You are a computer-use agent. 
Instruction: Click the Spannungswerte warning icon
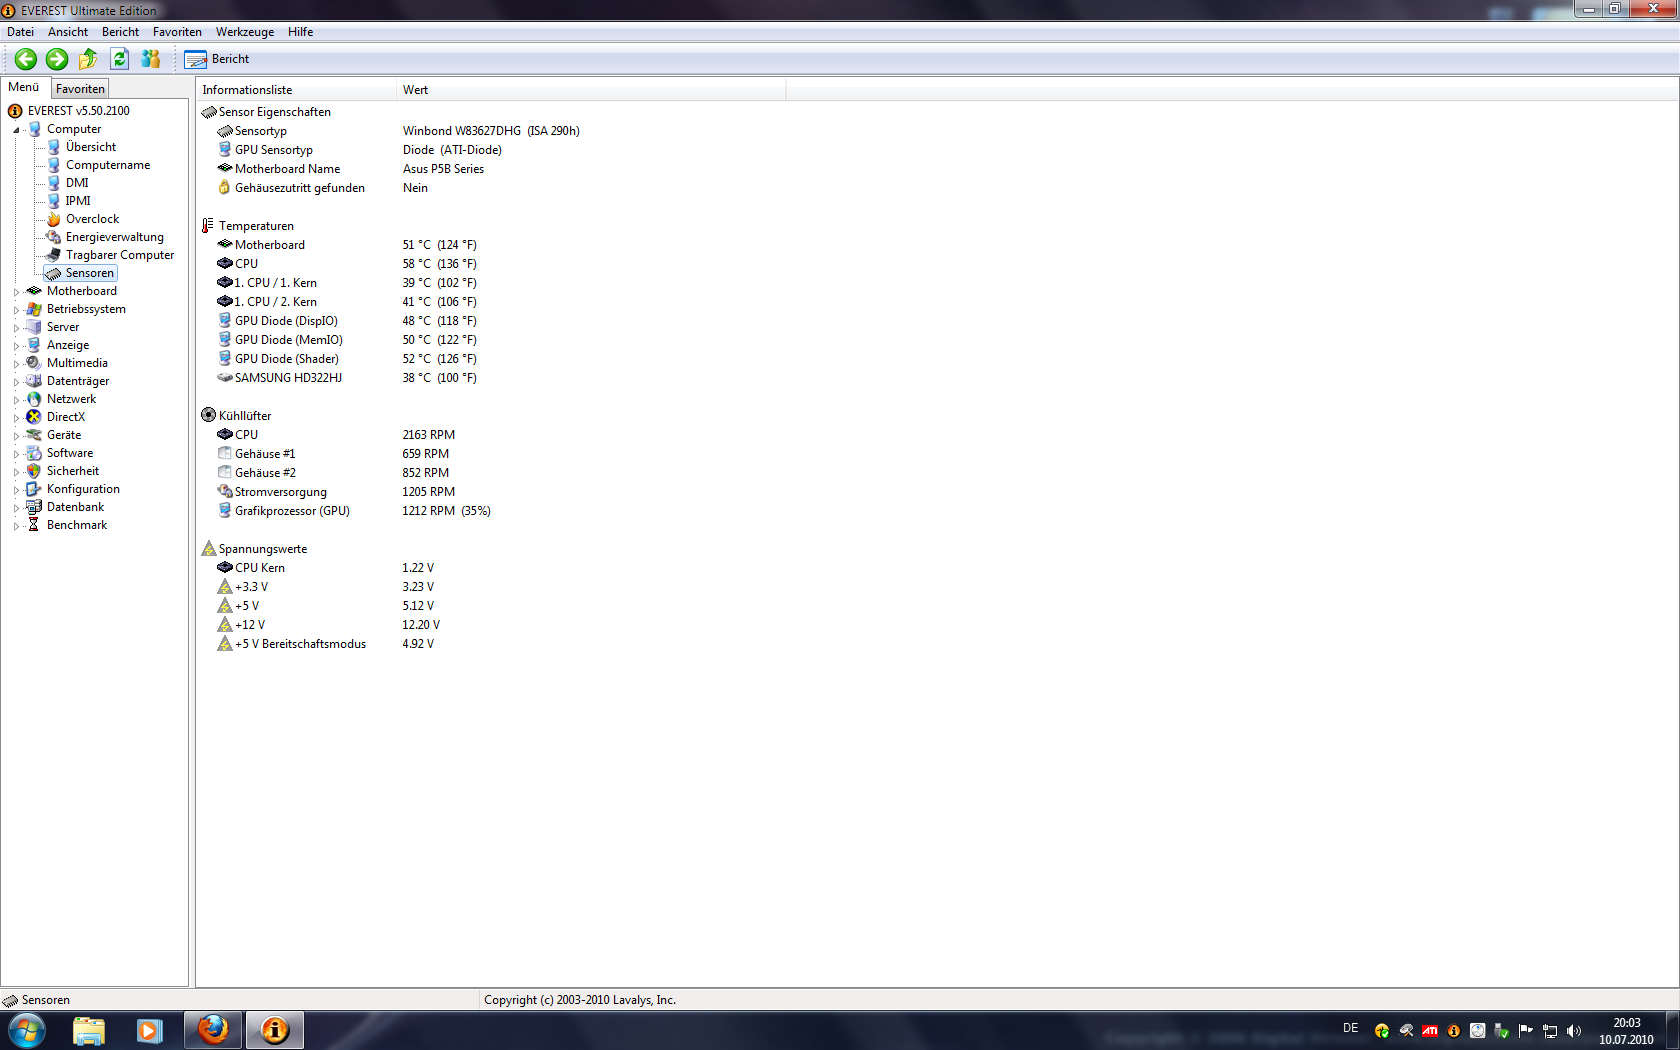pyautogui.click(x=208, y=549)
